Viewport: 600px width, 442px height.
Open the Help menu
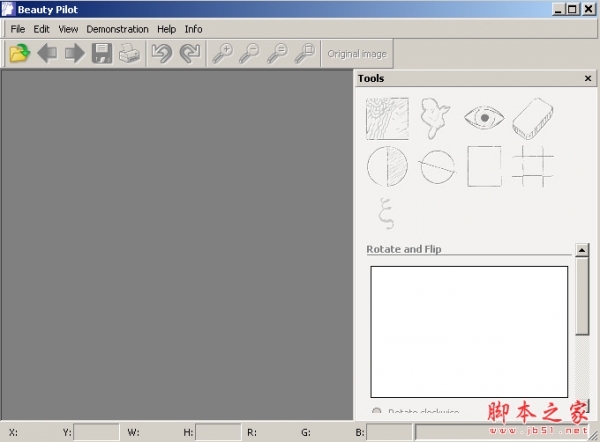coord(166,29)
